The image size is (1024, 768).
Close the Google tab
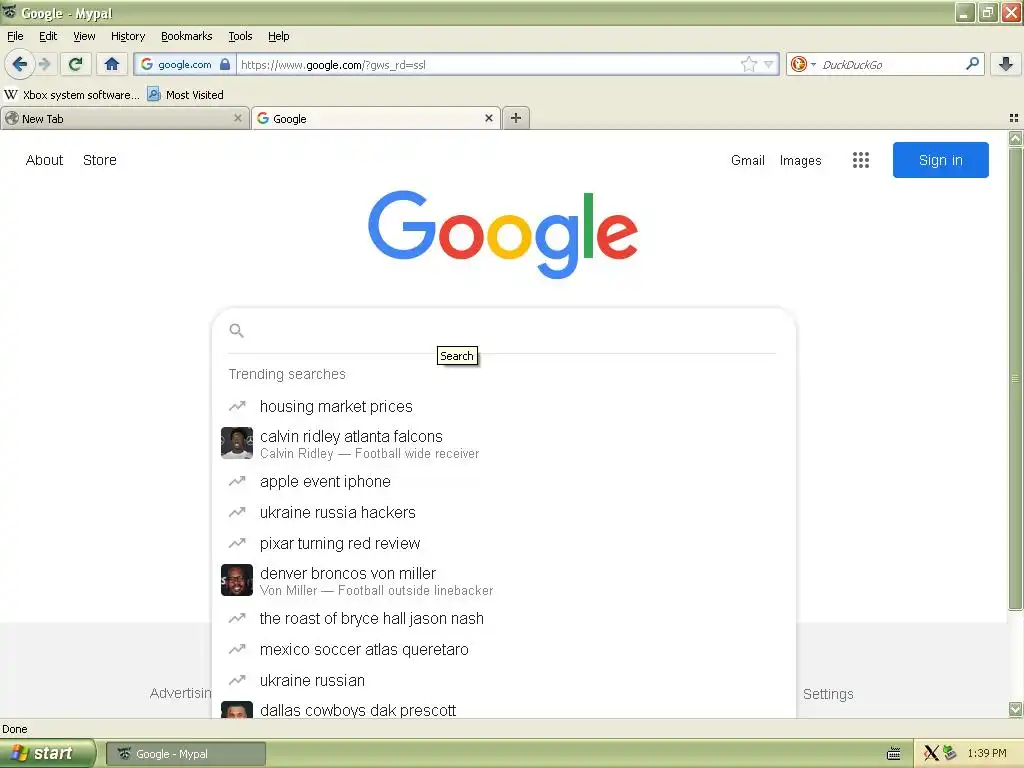(x=488, y=118)
